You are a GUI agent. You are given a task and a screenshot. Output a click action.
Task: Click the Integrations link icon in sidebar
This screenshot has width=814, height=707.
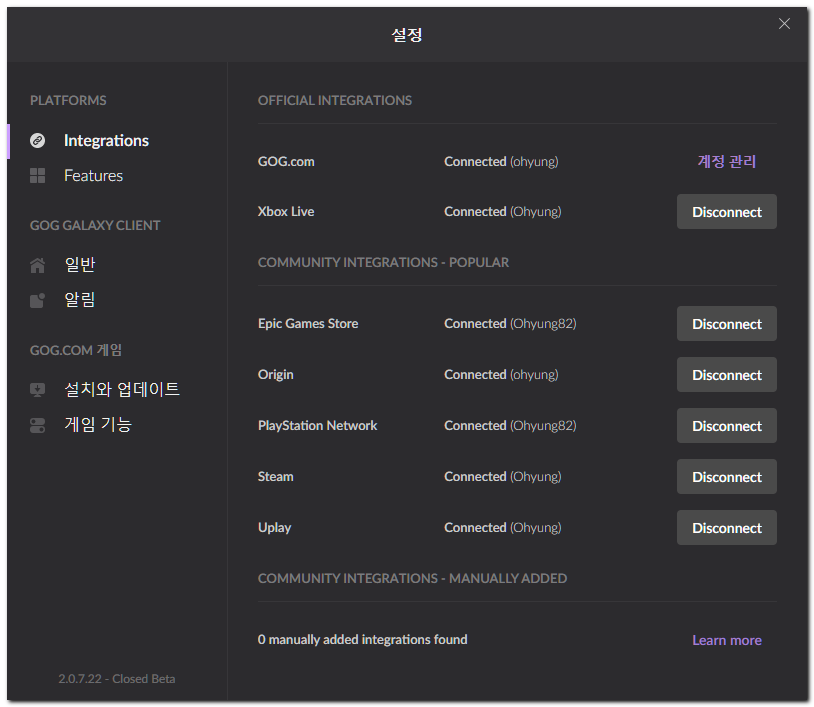click(37, 141)
